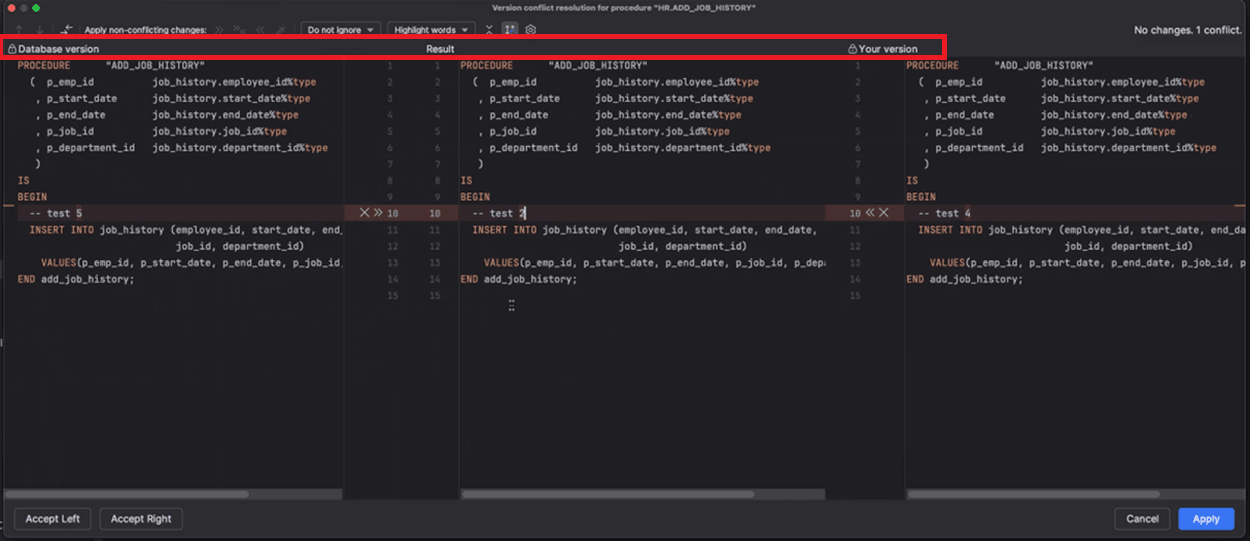Cancel the conflict resolution dialog
The height and width of the screenshot is (541, 1250).
pos(1142,519)
